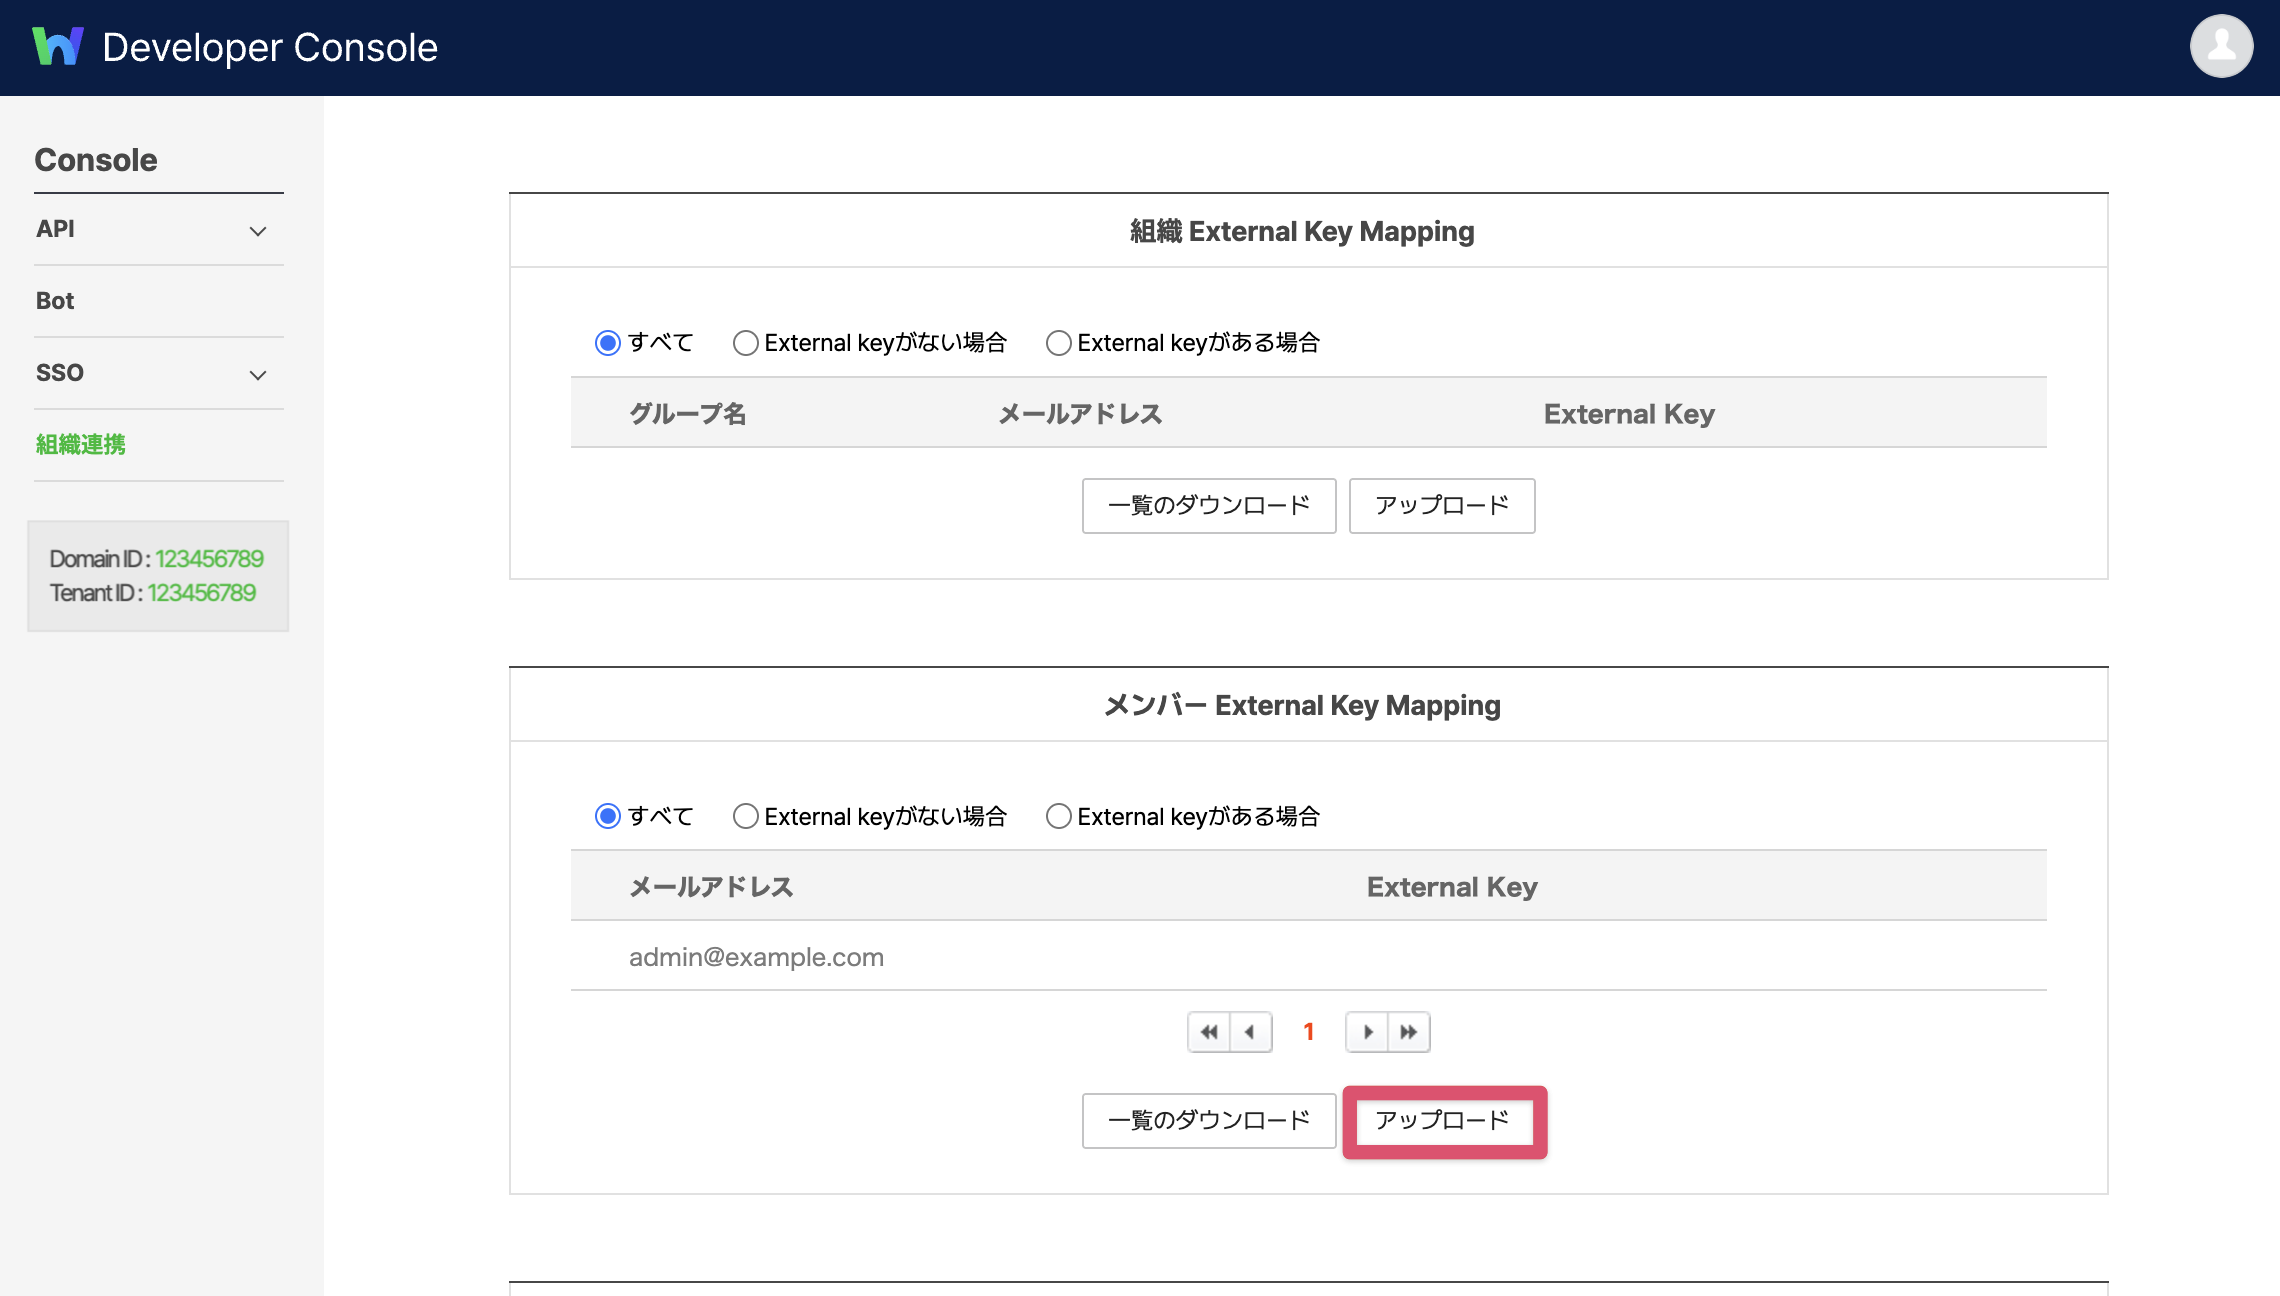Click External Key header in 組織 table
The height and width of the screenshot is (1296, 2280).
1629,414
